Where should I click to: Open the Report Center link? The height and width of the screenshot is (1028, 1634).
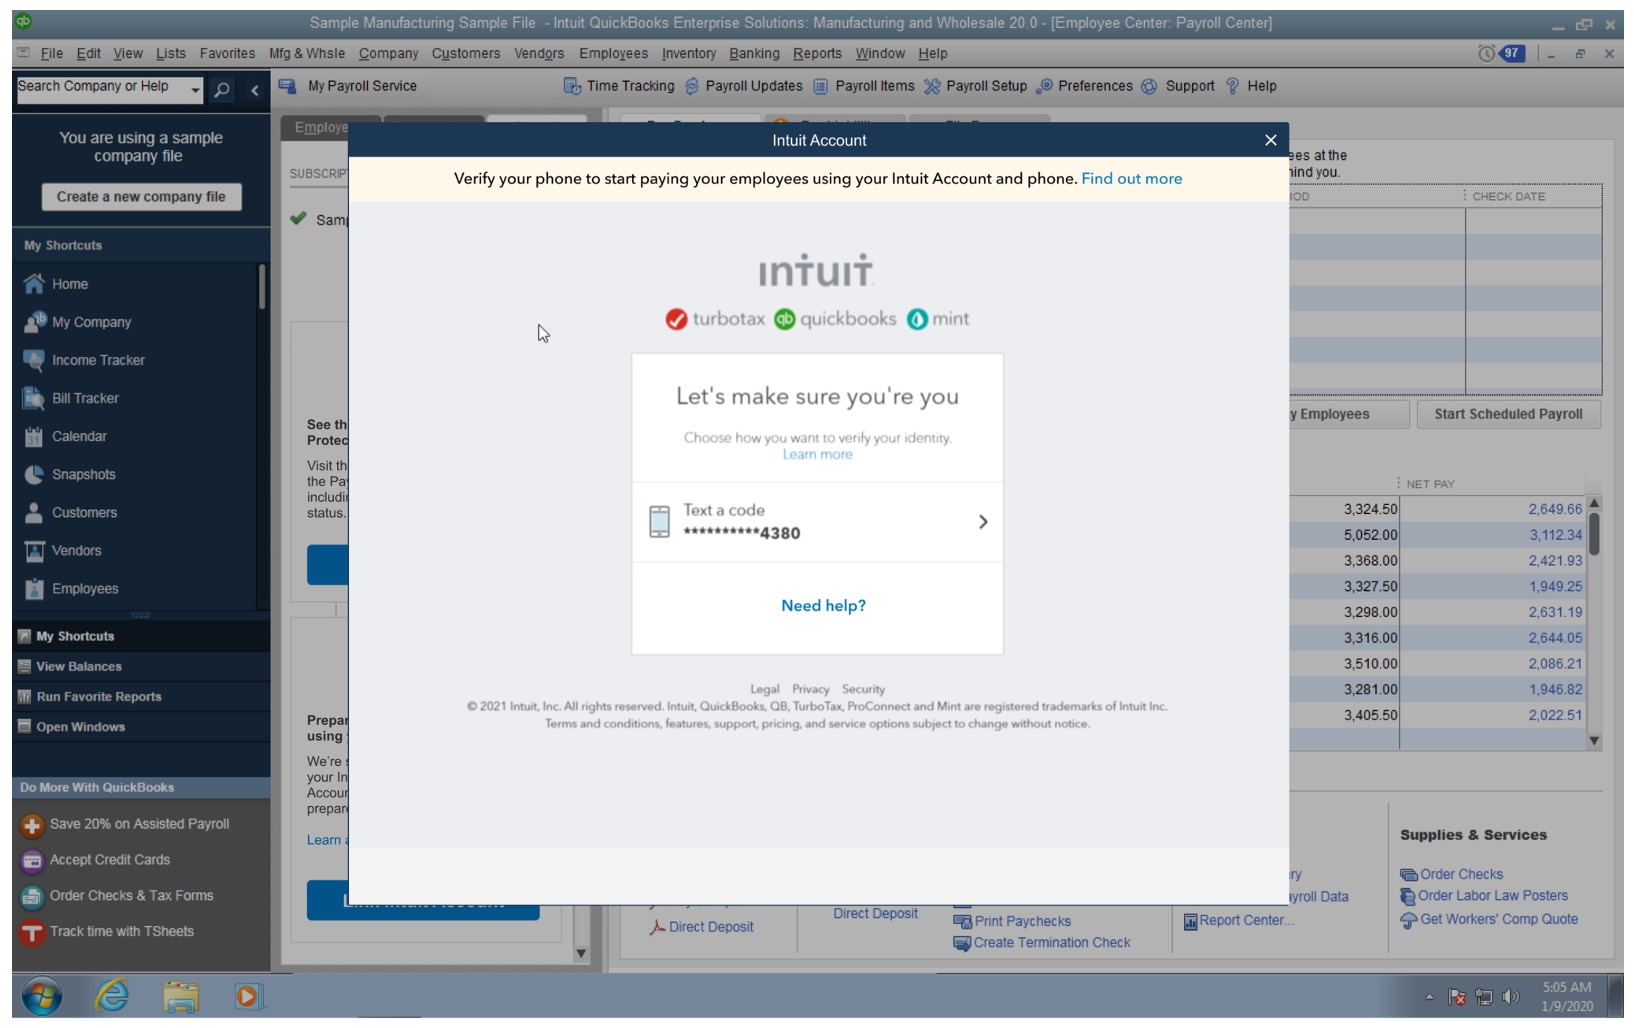tap(1246, 921)
